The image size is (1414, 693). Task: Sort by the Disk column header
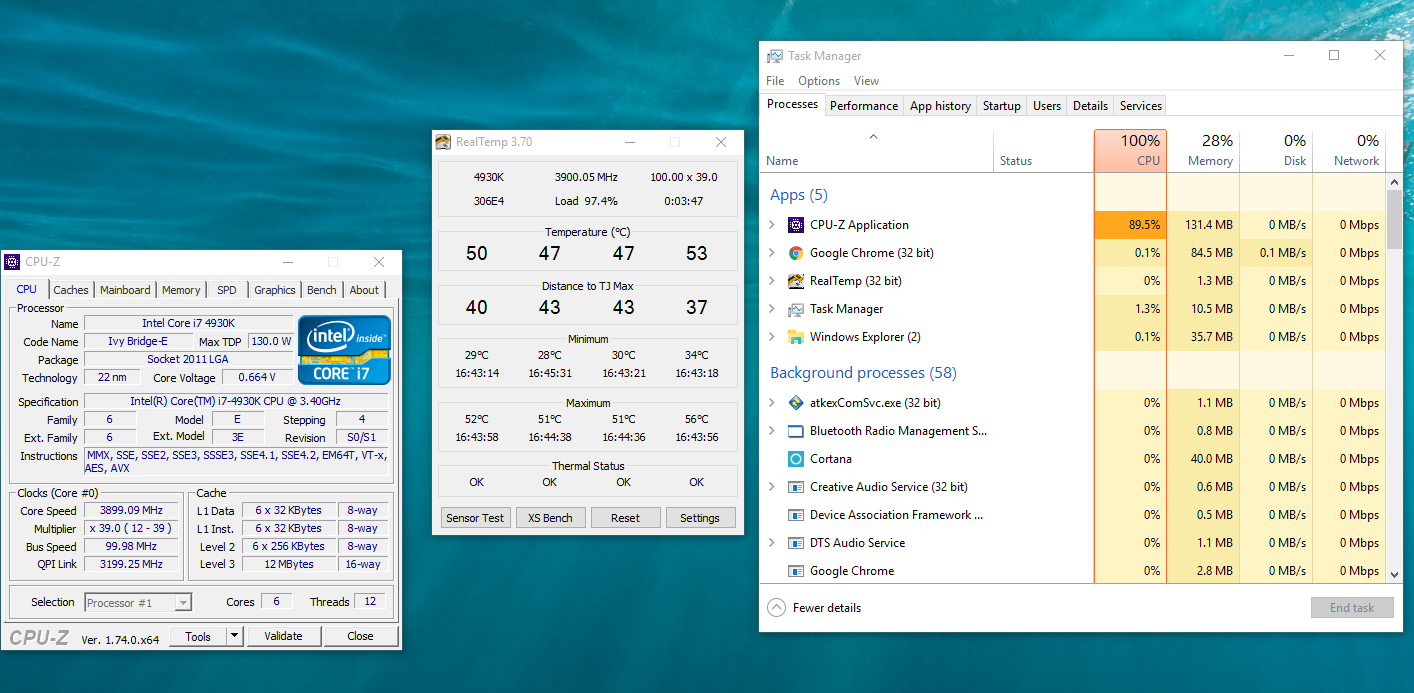tap(1276, 150)
